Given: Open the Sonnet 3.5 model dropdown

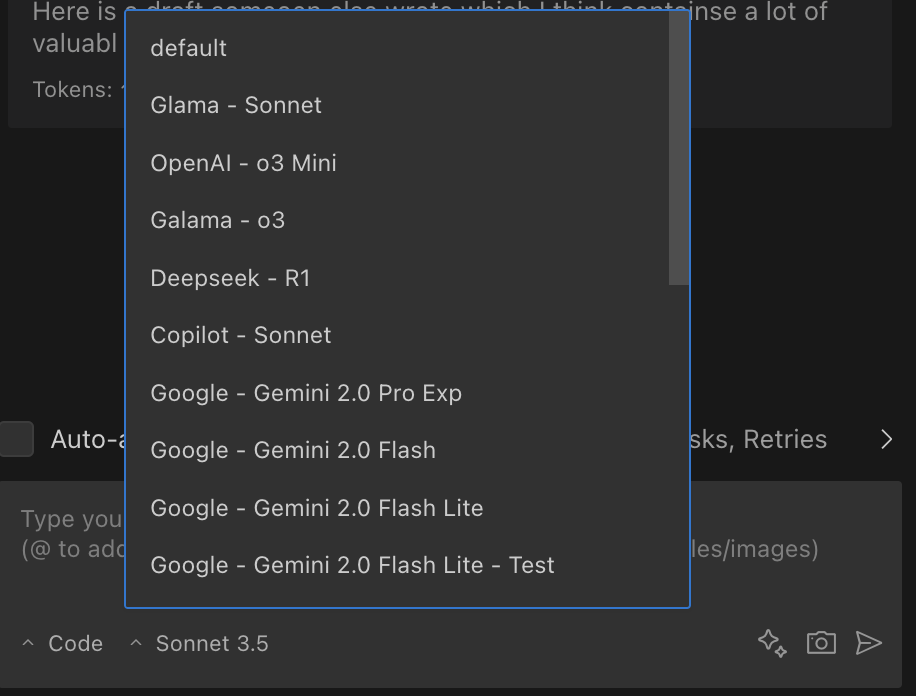Looking at the screenshot, I should click(x=199, y=643).
